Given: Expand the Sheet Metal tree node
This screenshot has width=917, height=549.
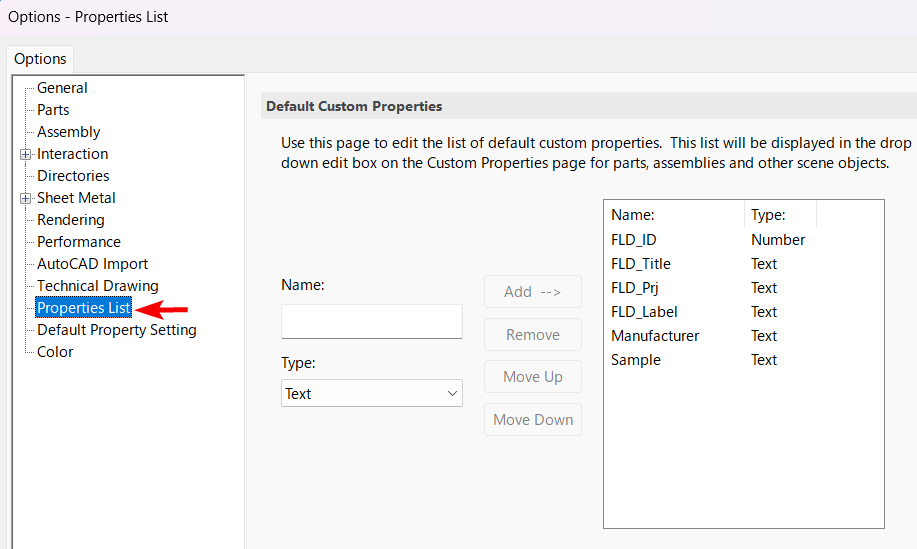Looking at the screenshot, I should point(25,198).
